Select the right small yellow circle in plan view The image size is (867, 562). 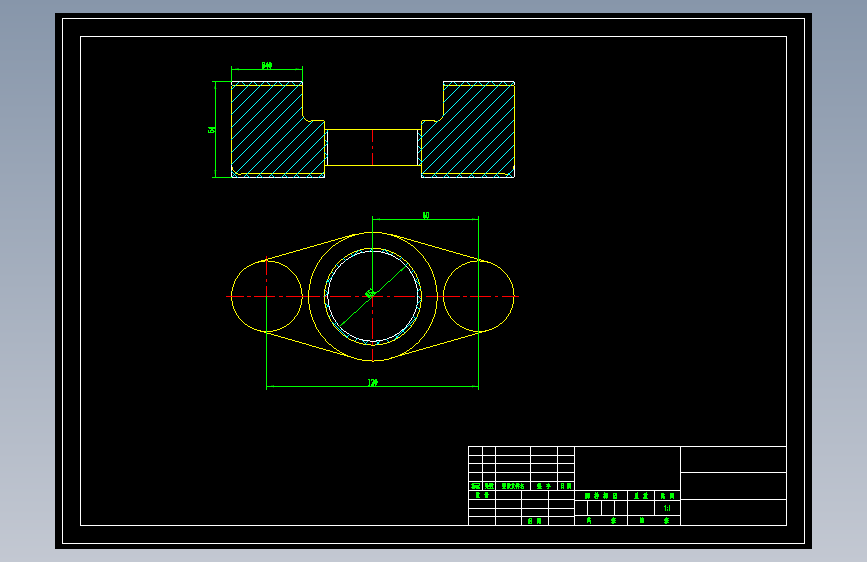click(478, 296)
